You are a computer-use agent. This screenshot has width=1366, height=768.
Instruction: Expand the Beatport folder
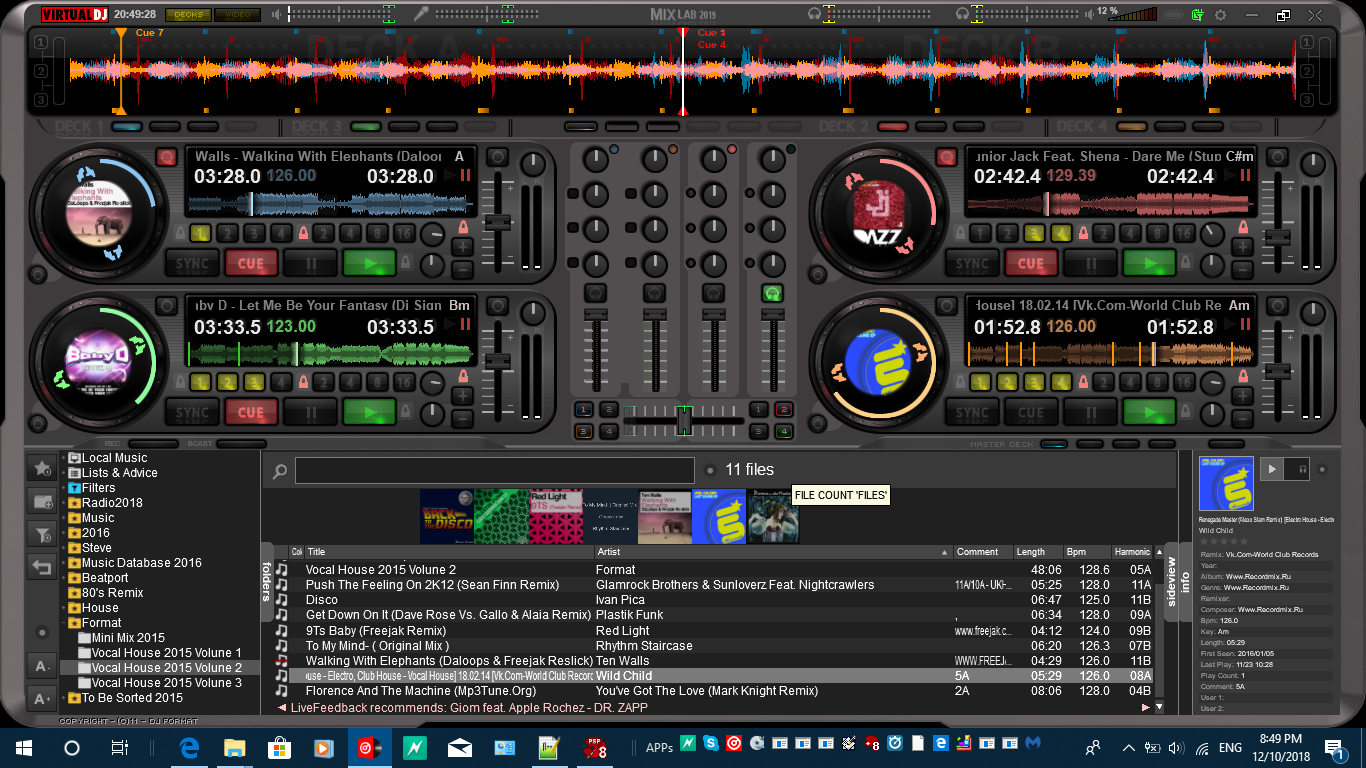point(64,578)
